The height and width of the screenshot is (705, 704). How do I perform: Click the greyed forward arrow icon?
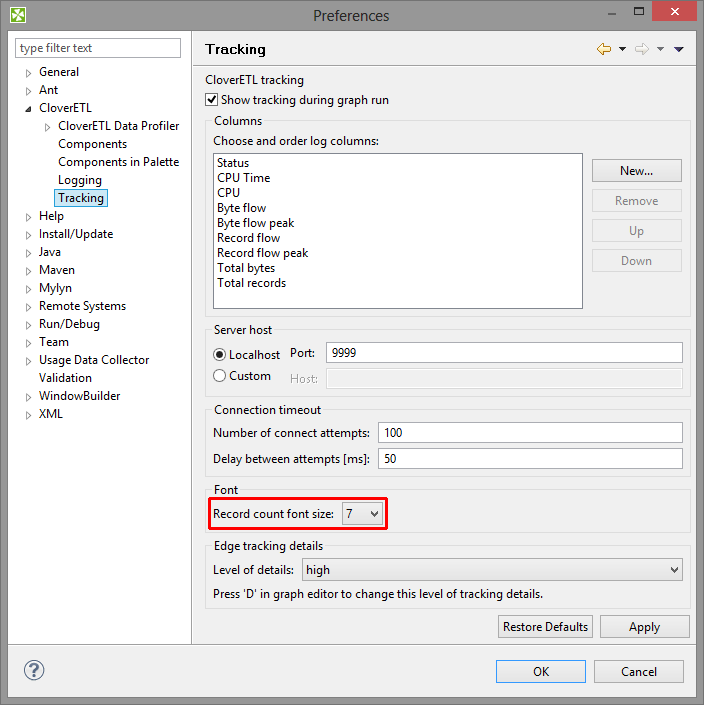642,49
